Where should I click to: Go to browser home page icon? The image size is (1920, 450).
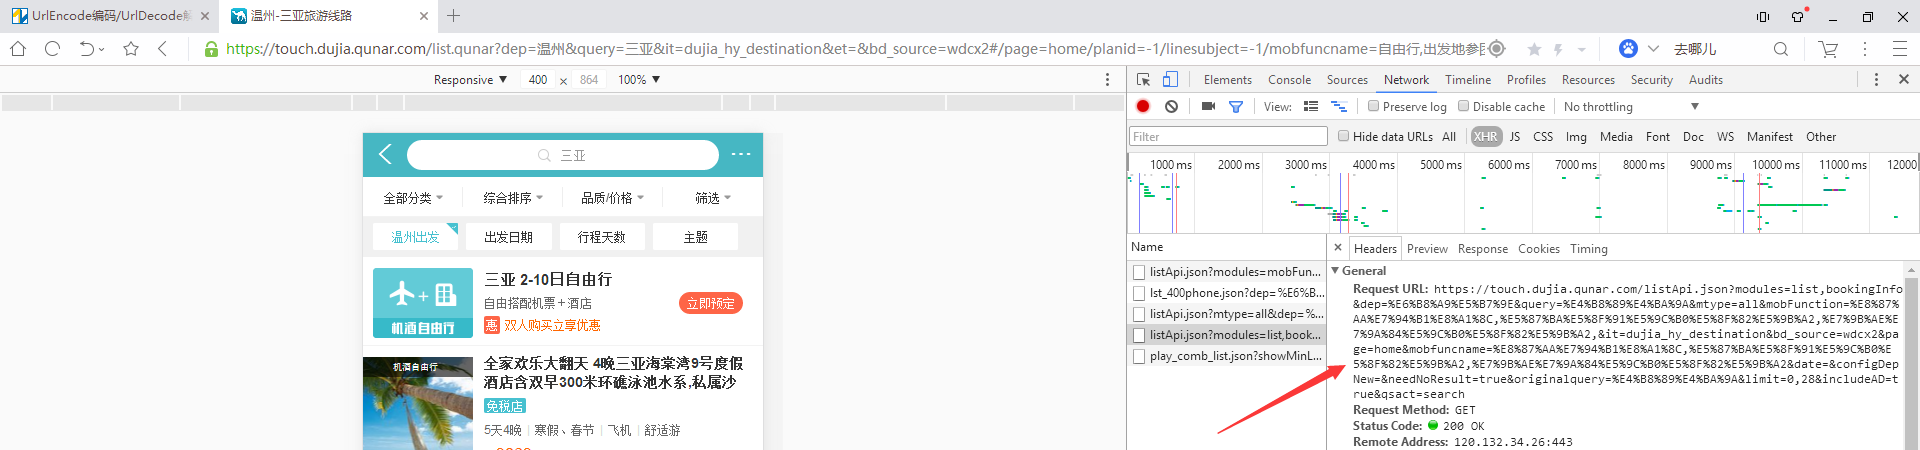point(18,48)
